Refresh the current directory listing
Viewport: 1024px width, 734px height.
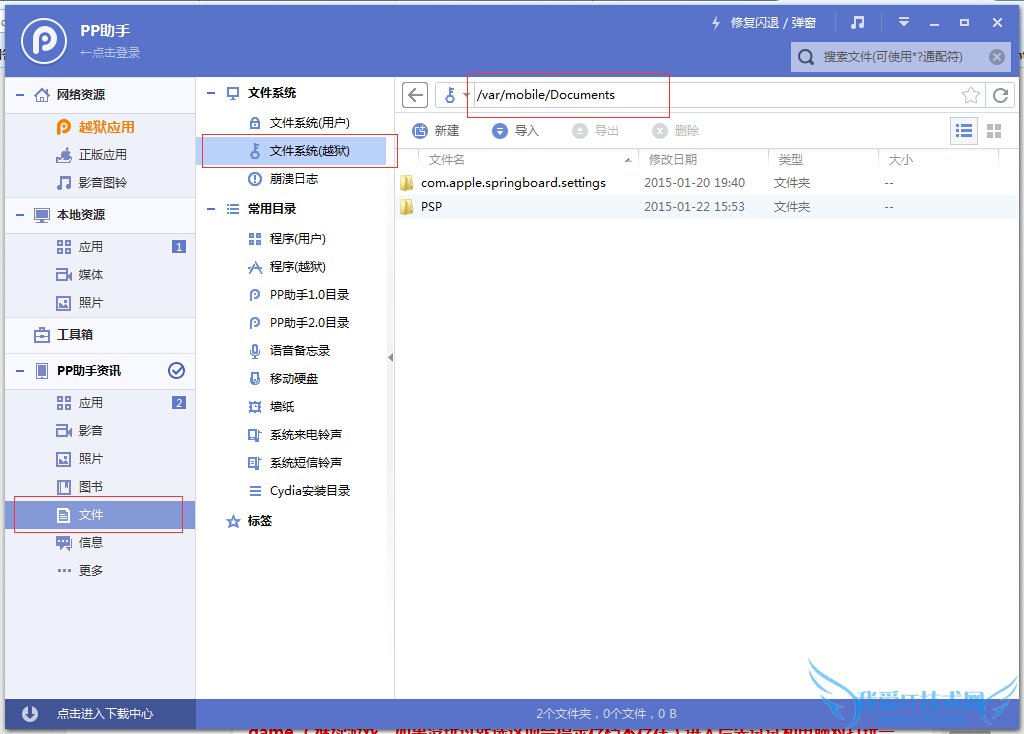click(1001, 94)
